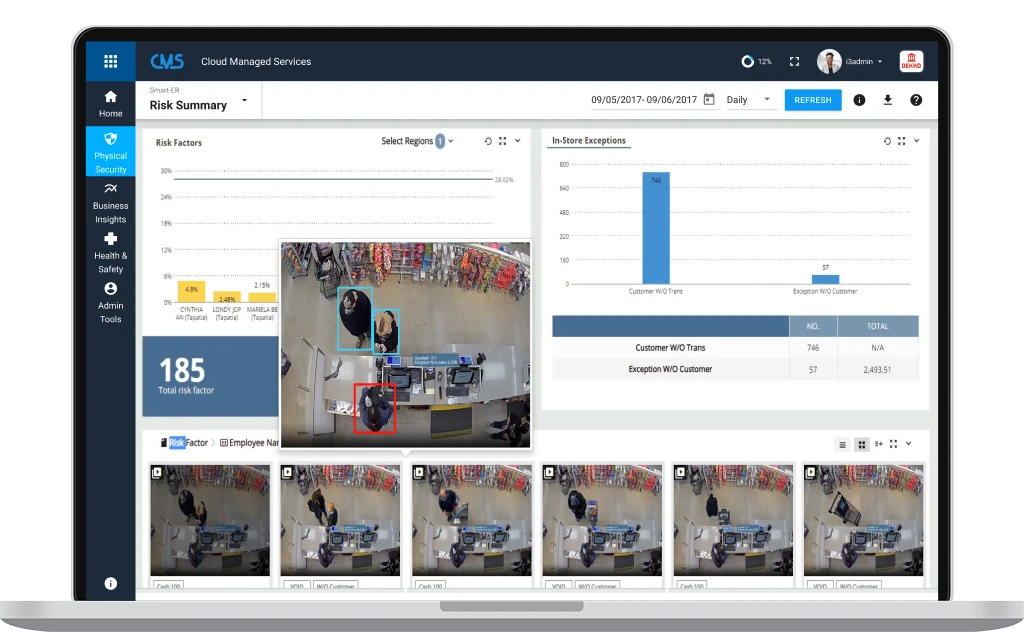Open the Daily interval dropdown
The height and width of the screenshot is (632, 1024).
point(749,100)
